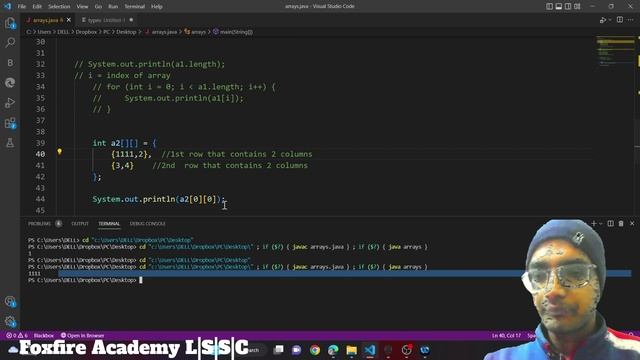
Task: Click the Dropbox breadcrumb segment
Action: (86, 32)
